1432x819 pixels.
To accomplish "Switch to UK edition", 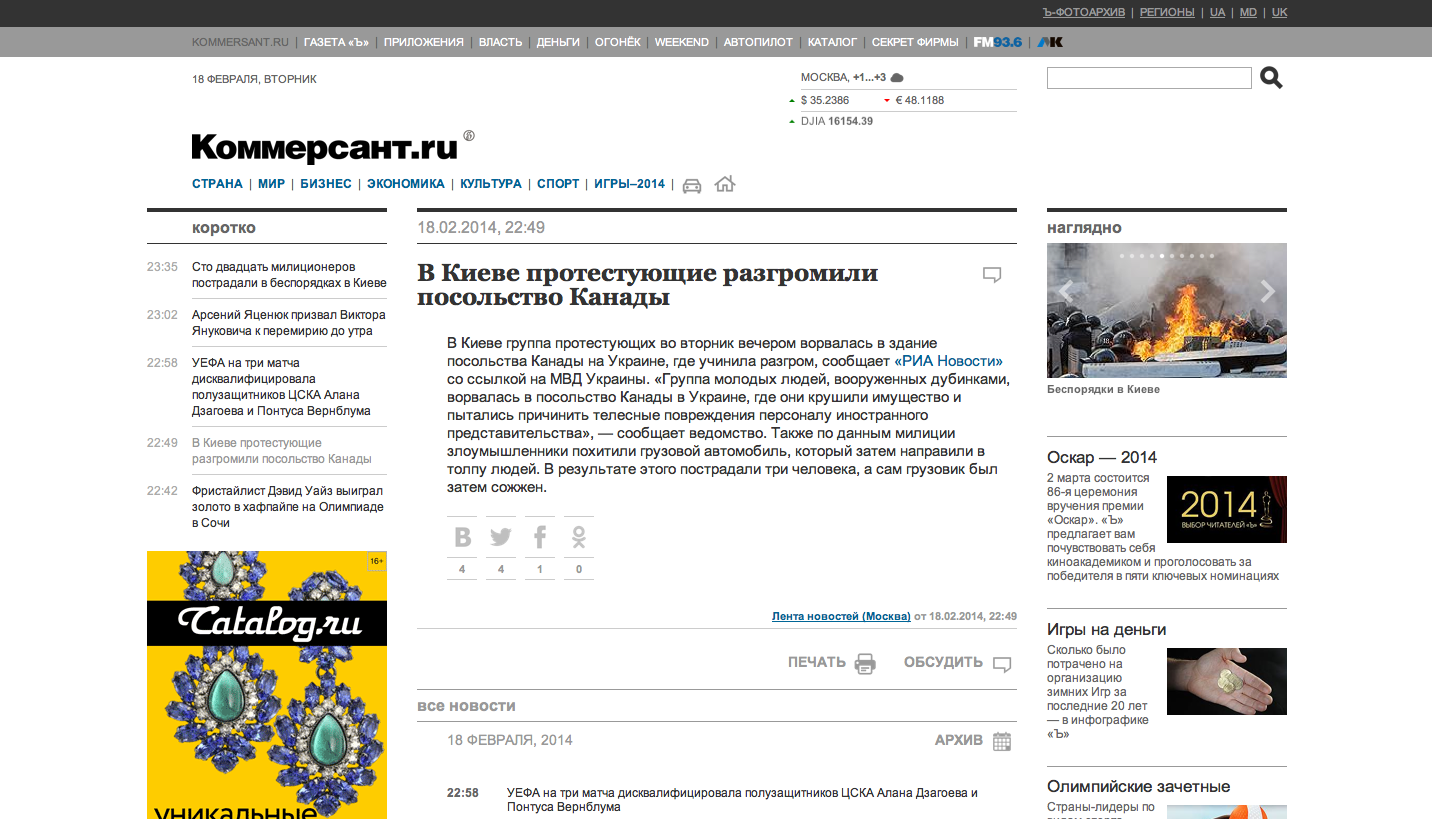I will point(1279,12).
